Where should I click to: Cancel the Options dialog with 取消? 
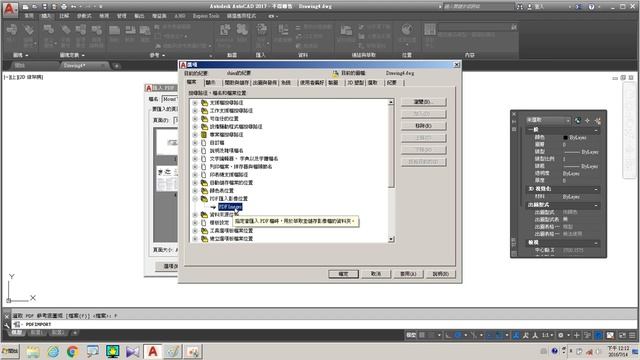coord(376,274)
